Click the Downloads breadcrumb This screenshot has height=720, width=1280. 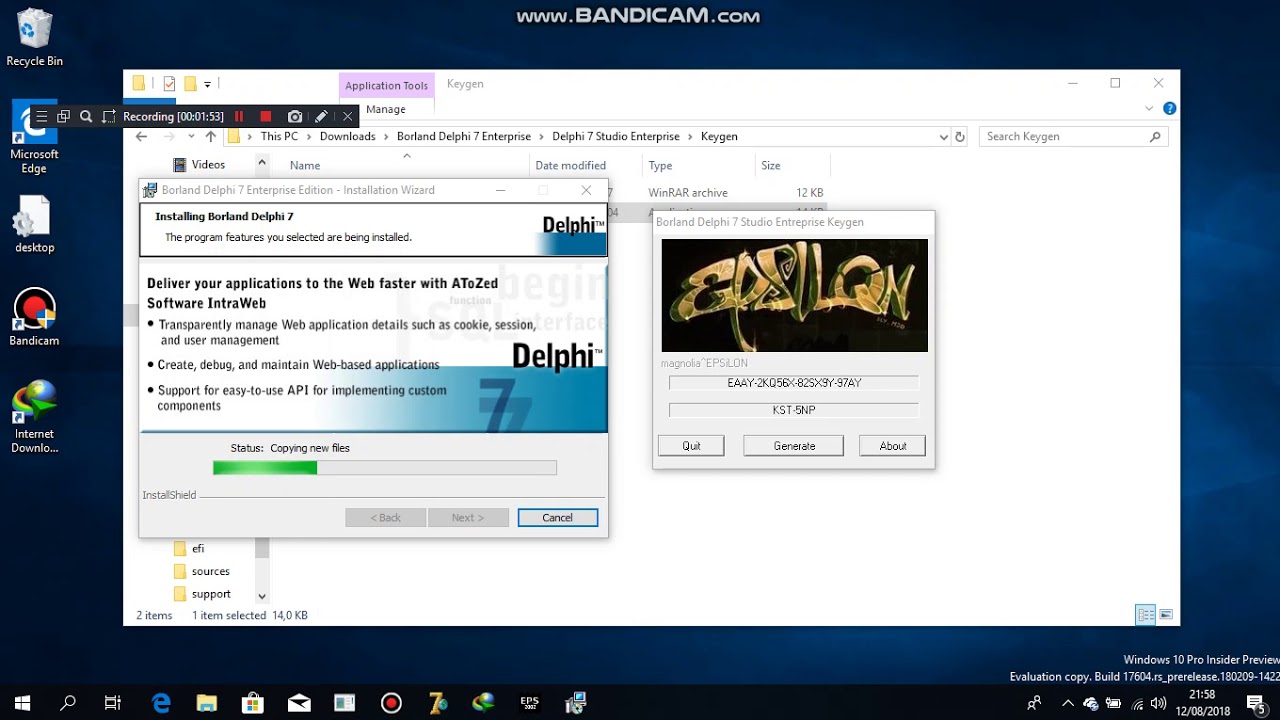coord(347,137)
